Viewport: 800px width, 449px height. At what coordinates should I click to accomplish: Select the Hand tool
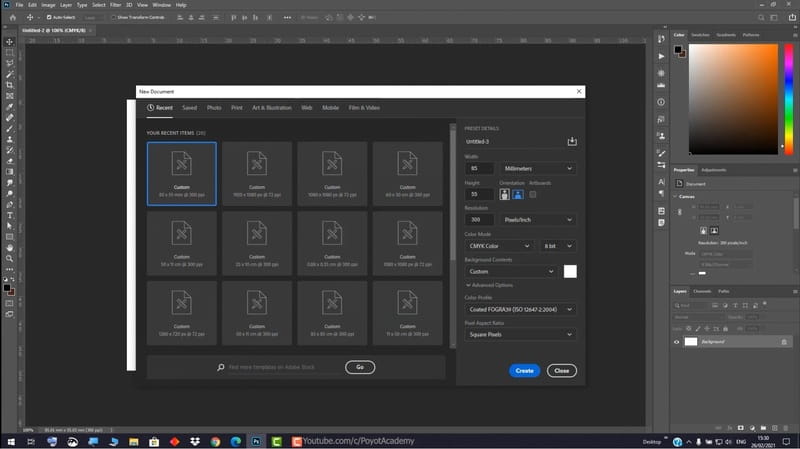click(x=10, y=247)
